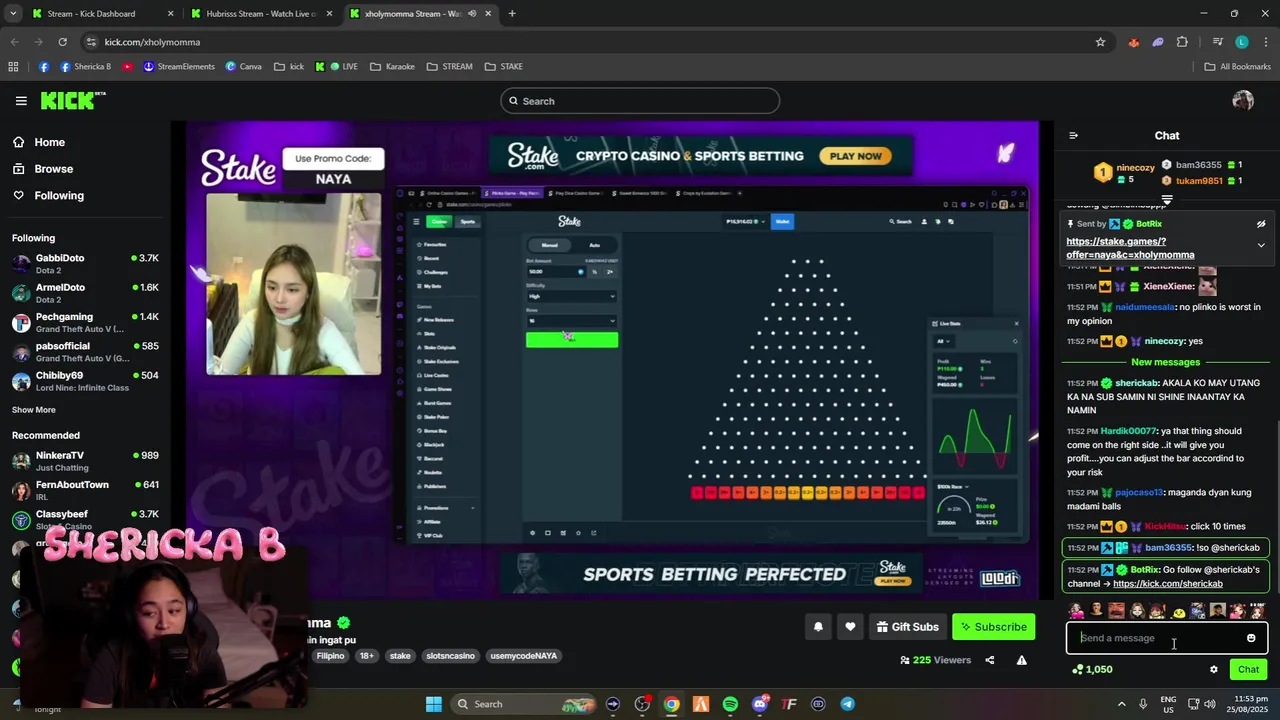The height and width of the screenshot is (720, 1280).
Task: Open emoji picker in chat box
Action: click(x=1251, y=638)
